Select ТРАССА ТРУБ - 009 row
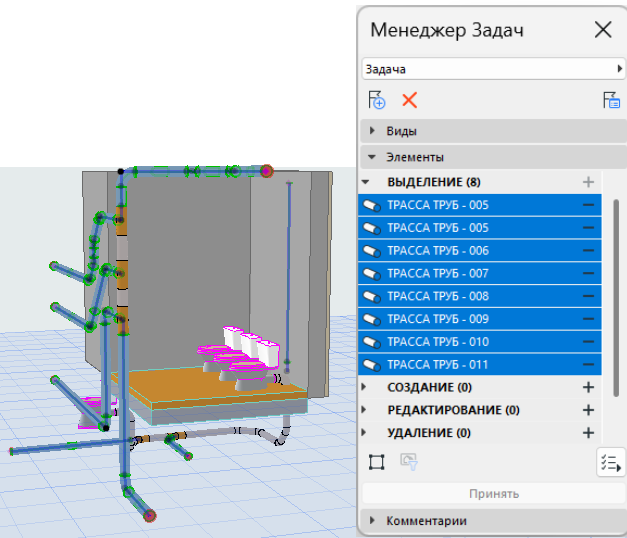627x538 pixels. 480,319
